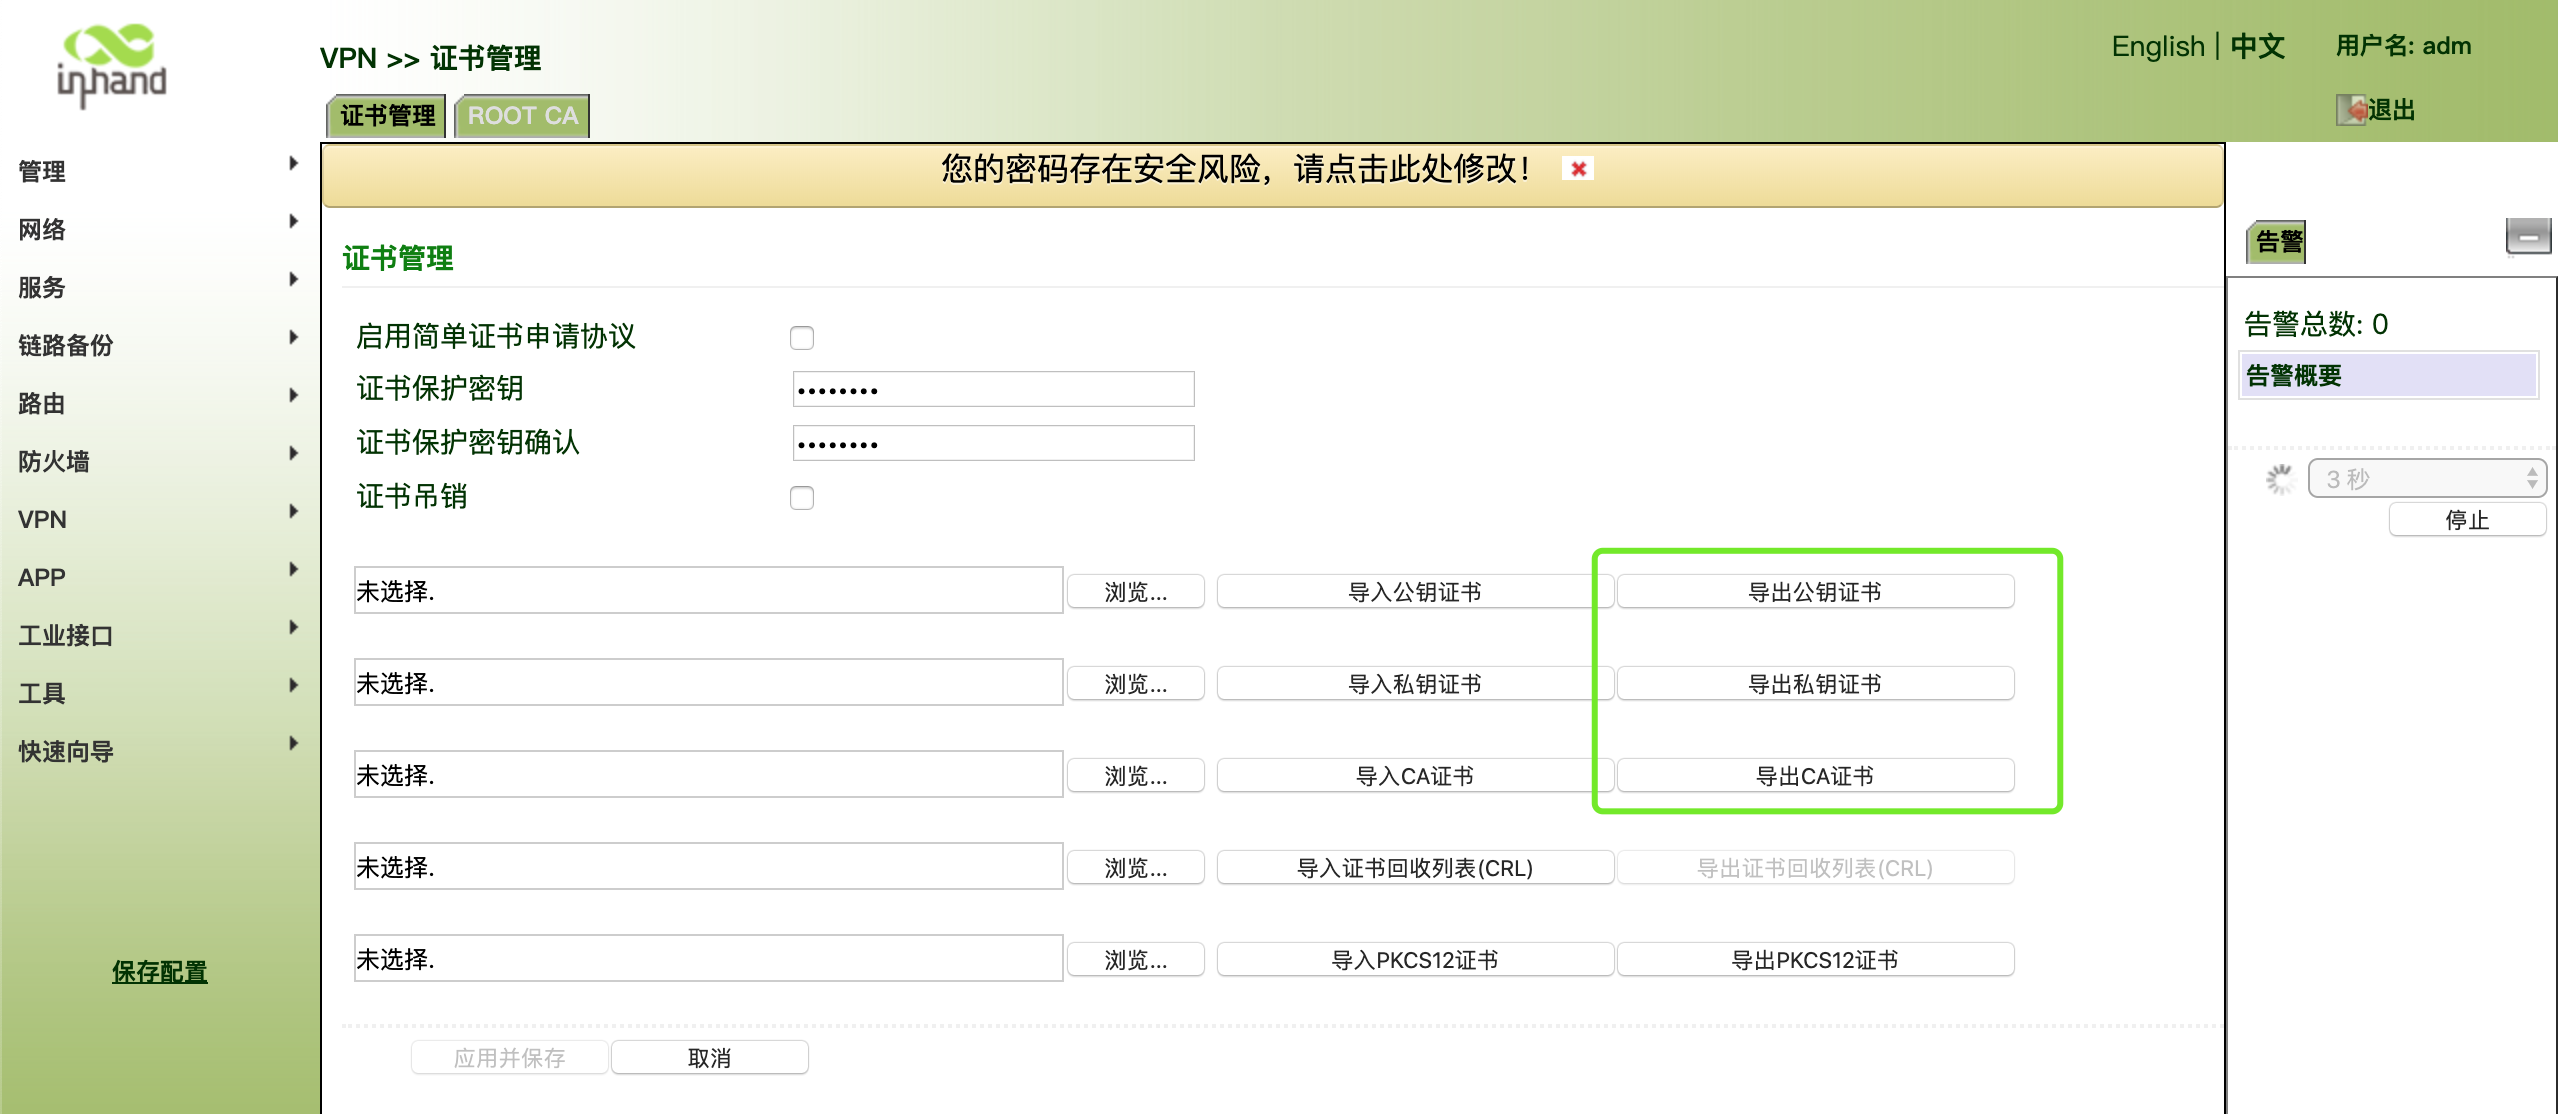Enable the 启用简单证书申请协议 checkbox

pos(801,338)
